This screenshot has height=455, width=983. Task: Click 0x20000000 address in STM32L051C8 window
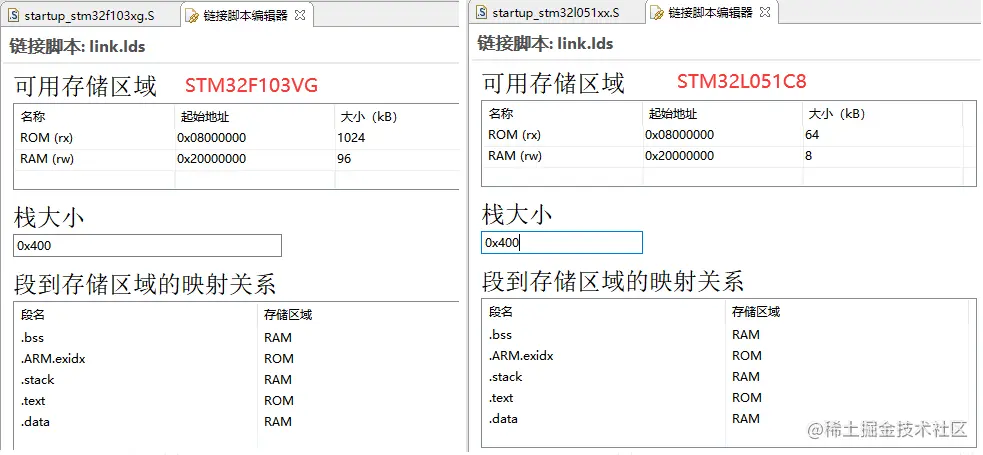click(680, 156)
